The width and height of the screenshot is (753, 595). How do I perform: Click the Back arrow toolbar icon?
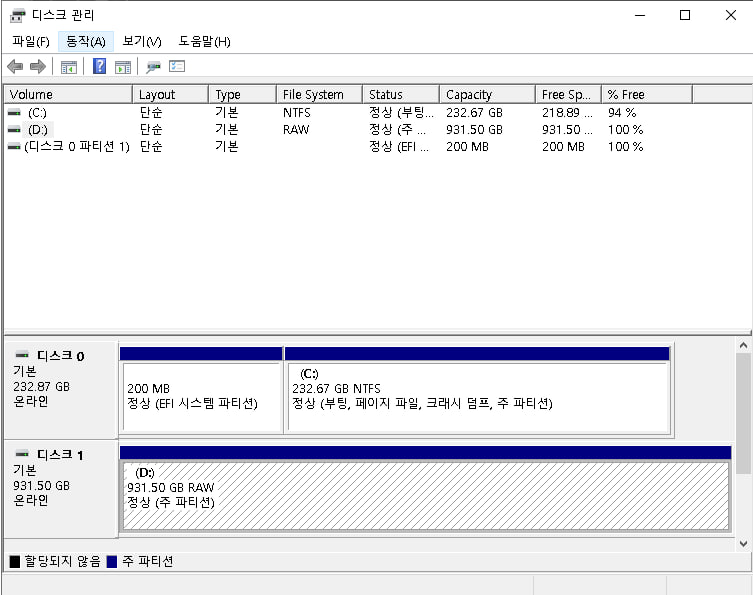click(15, 67)
